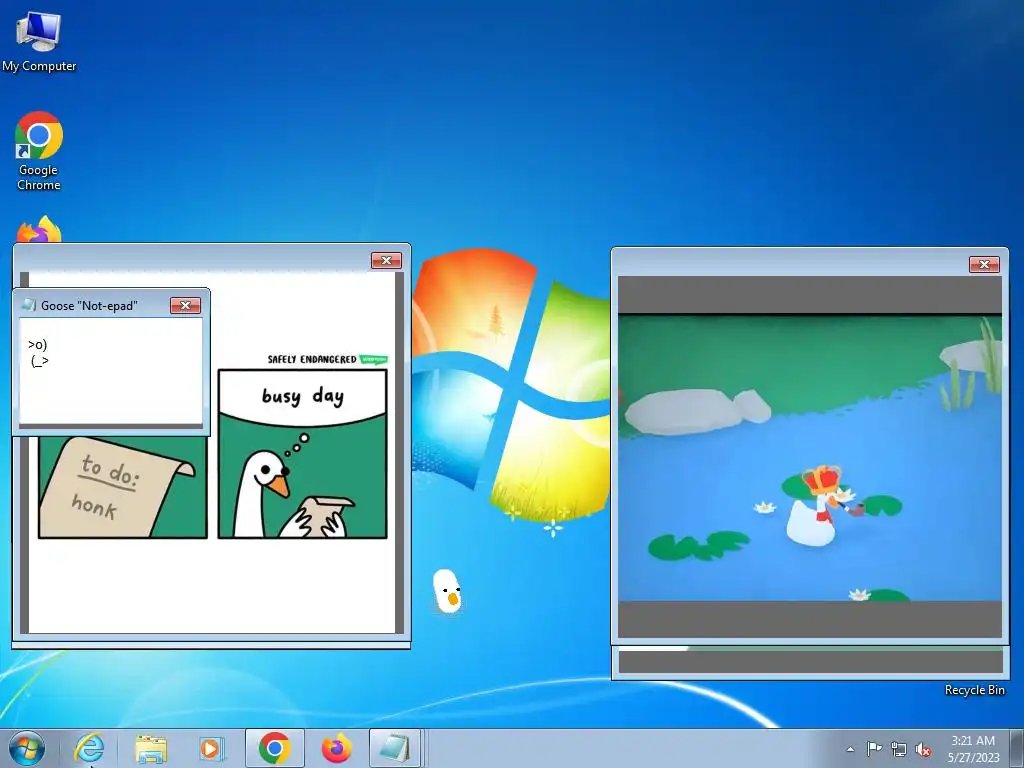1024x768 pixels.
Task: Open Firefox from the taskbar
Action: (337, 748)
